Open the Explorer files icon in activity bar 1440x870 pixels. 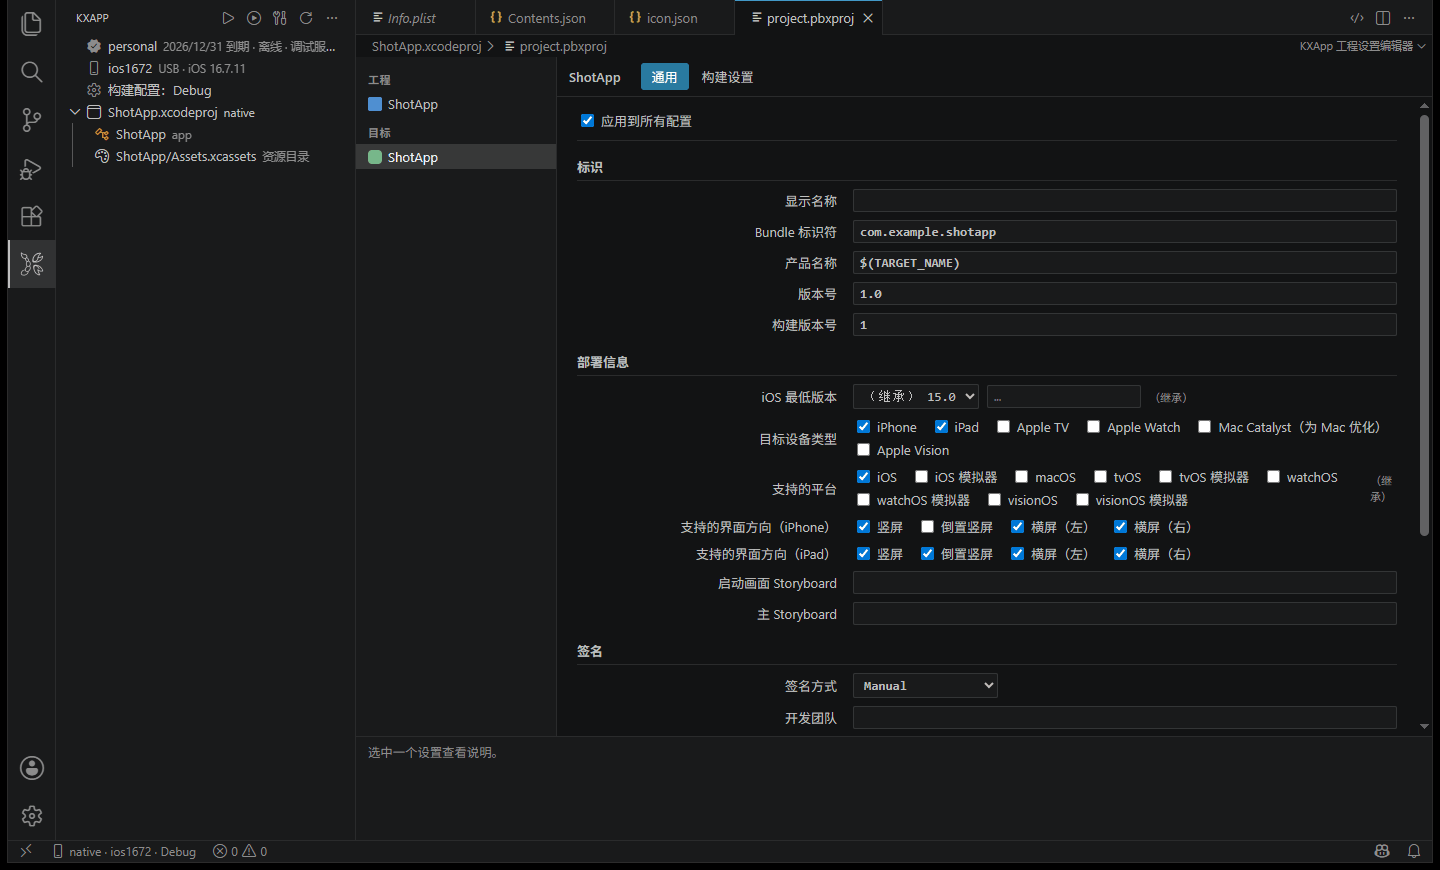point(31,24)
